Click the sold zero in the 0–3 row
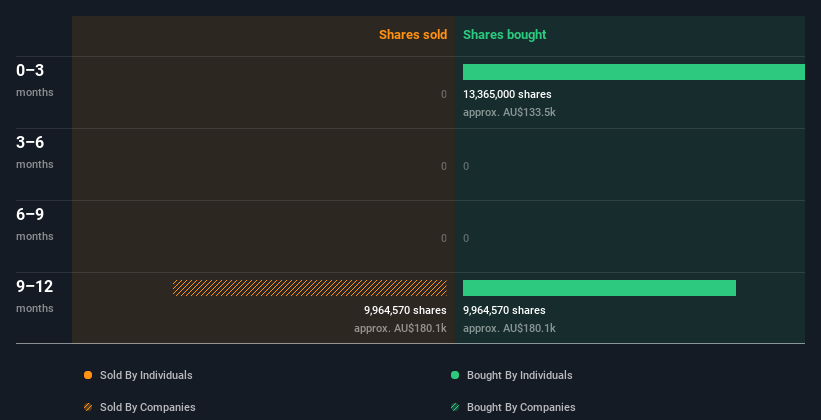821x420 pixels. (x=444, y=94)
